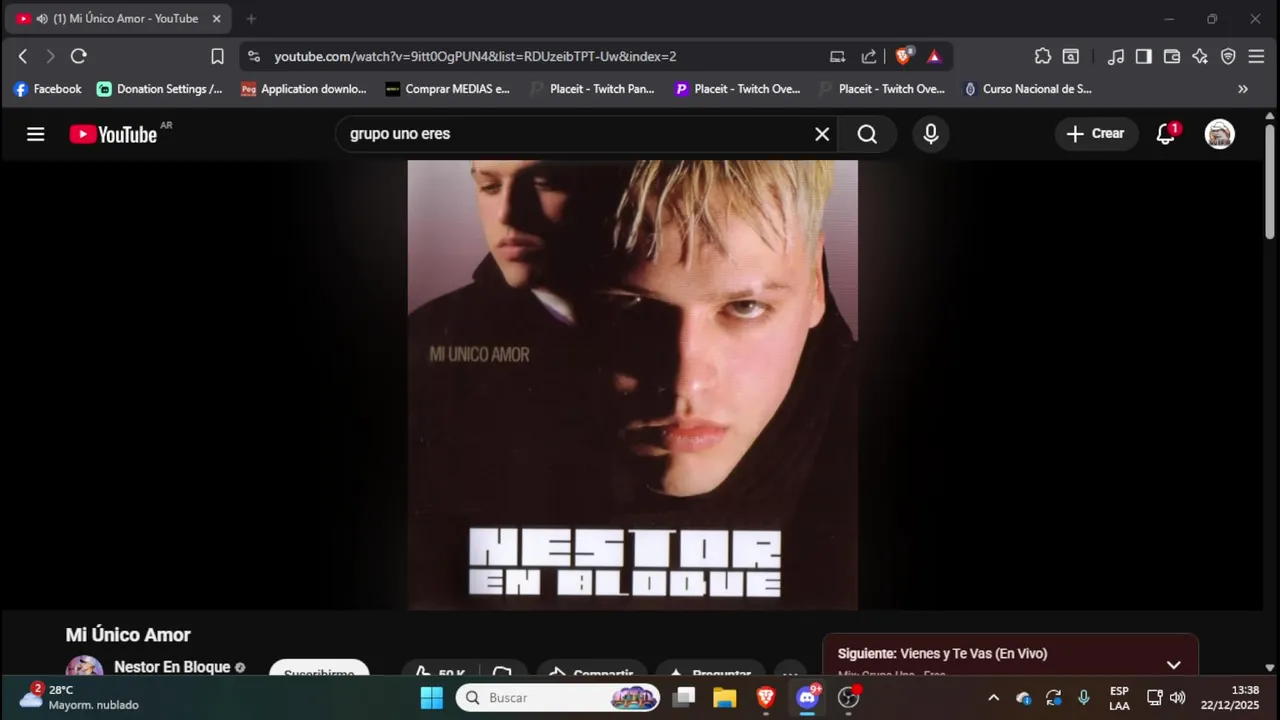
Task: Open the Crear menu
Action: (1096, 134)
